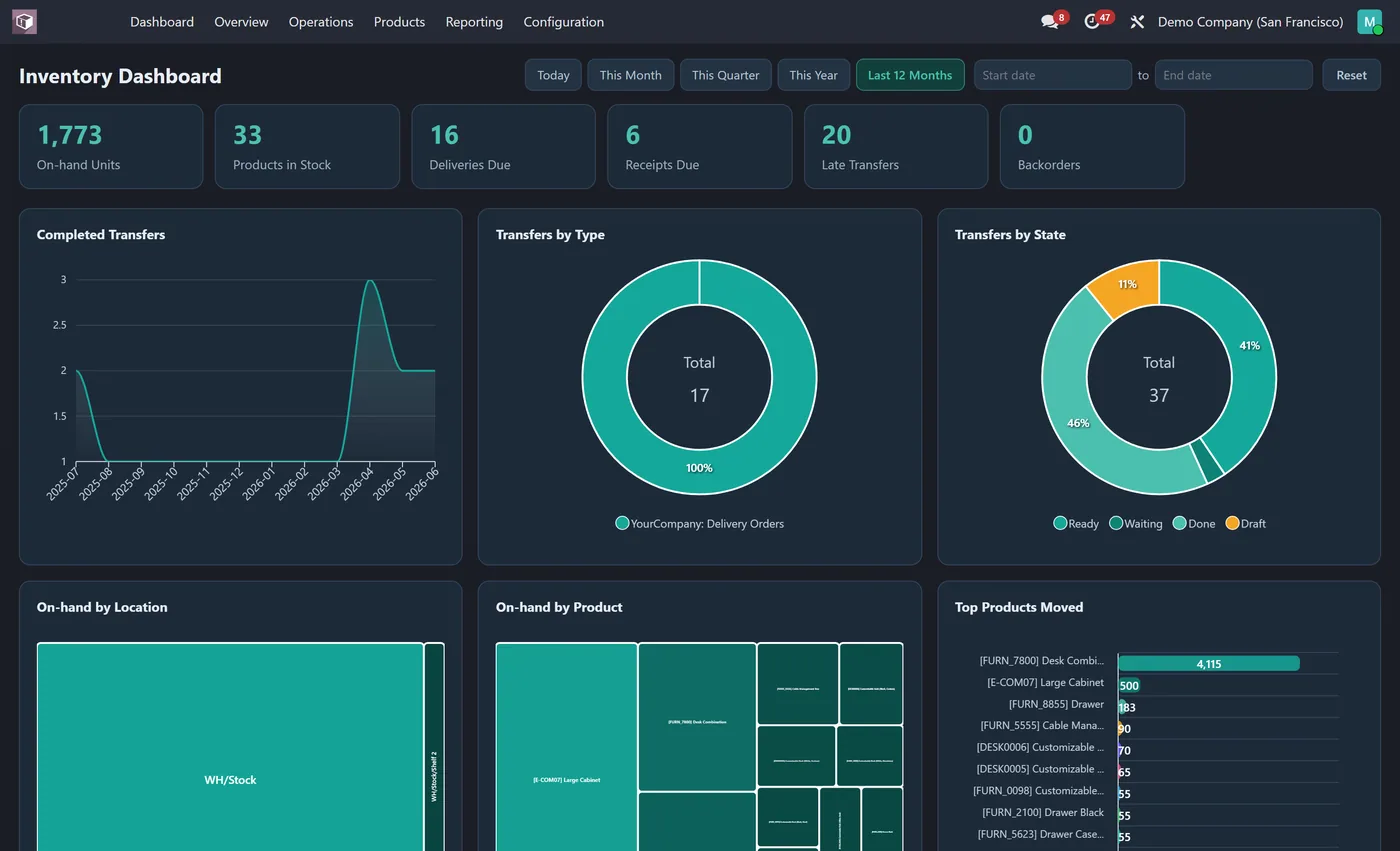Open the Backorders card
1400x851 pixels.
[1092, 146]
